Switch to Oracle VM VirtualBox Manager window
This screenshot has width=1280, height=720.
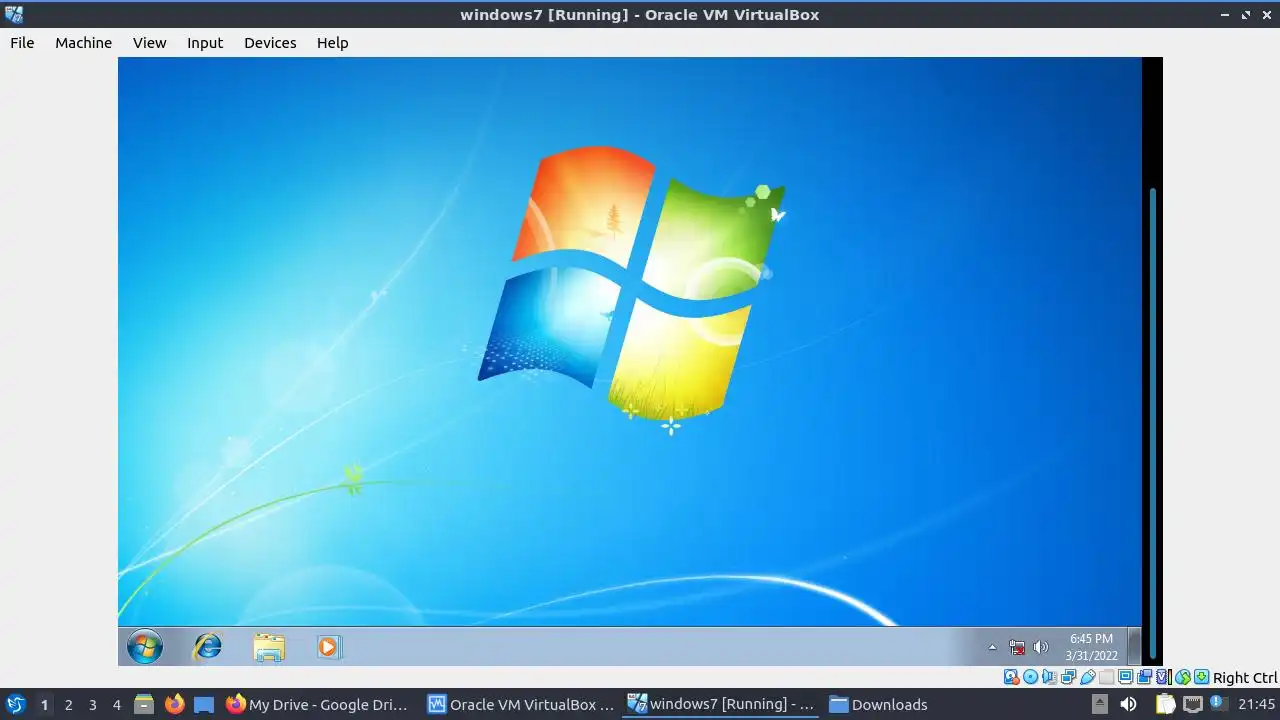pyautogui.click(x=520, y=704)
